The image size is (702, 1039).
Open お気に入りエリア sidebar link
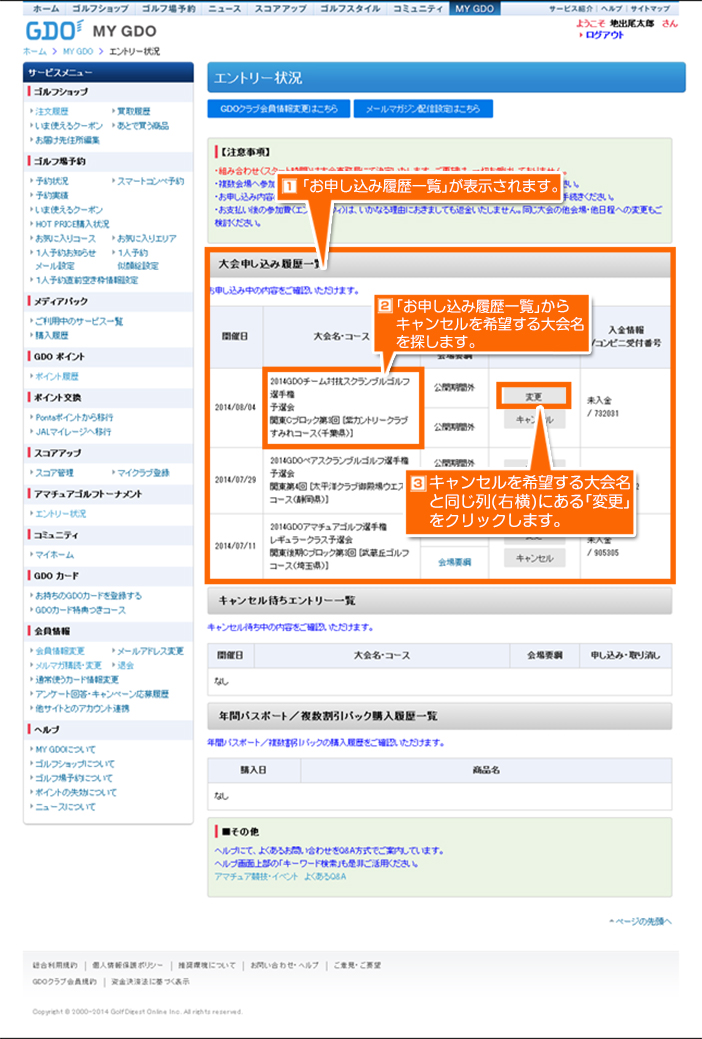tap(146, 238)
